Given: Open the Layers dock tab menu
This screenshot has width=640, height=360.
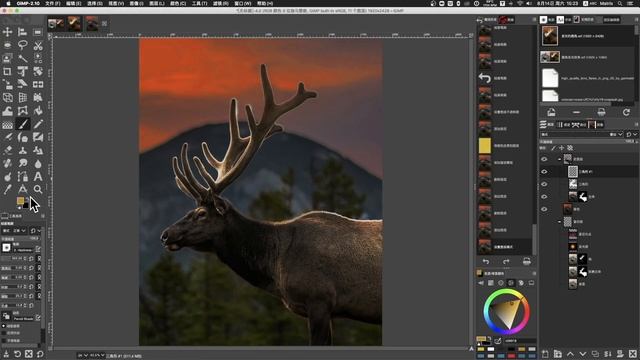Looking at the screenshot, I should (x=636, y=124).
